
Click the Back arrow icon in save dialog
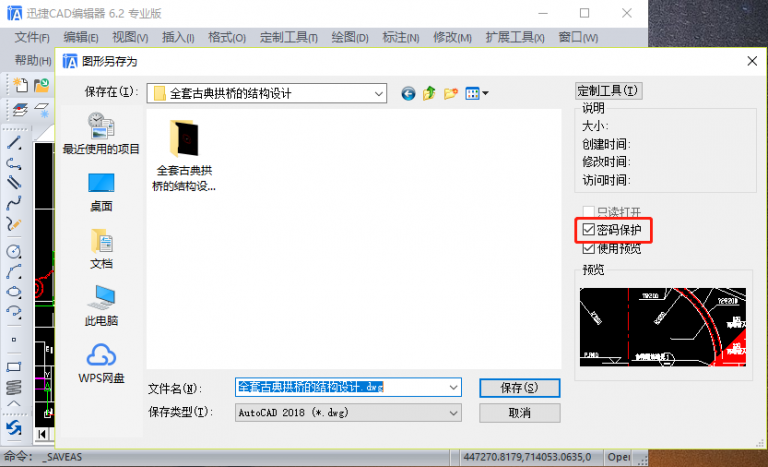[x=408, y=93]
